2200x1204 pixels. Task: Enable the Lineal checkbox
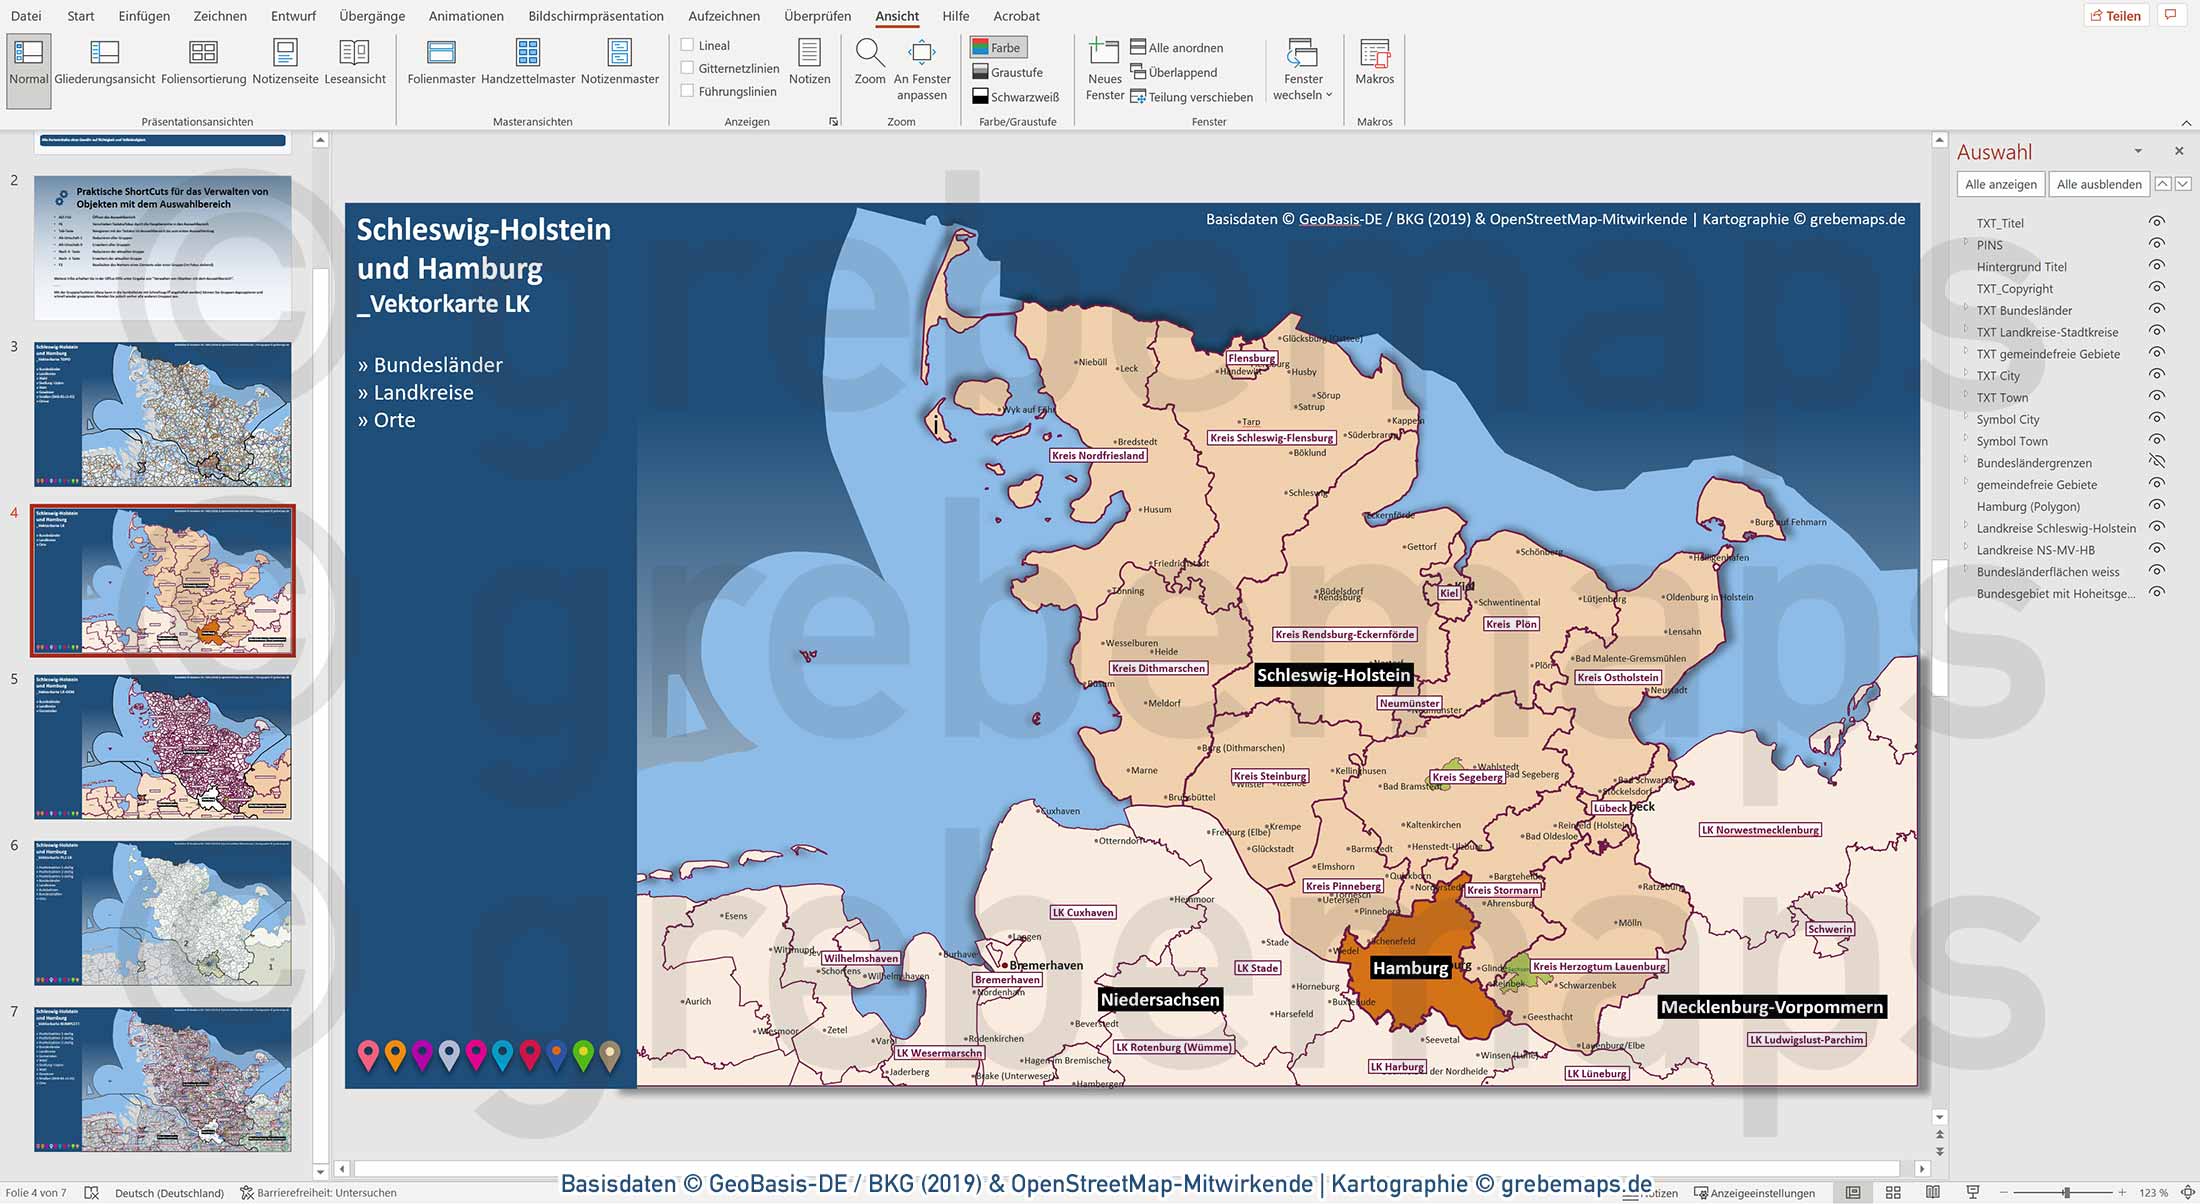click(687, 44)
